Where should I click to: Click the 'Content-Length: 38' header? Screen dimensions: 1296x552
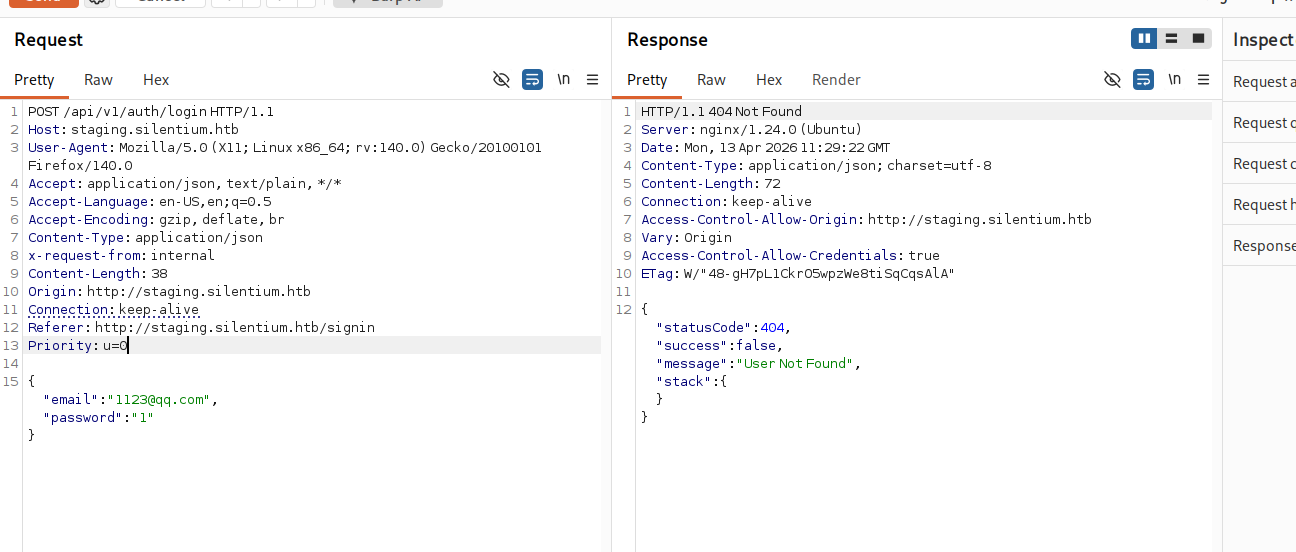tap(98, 274)
